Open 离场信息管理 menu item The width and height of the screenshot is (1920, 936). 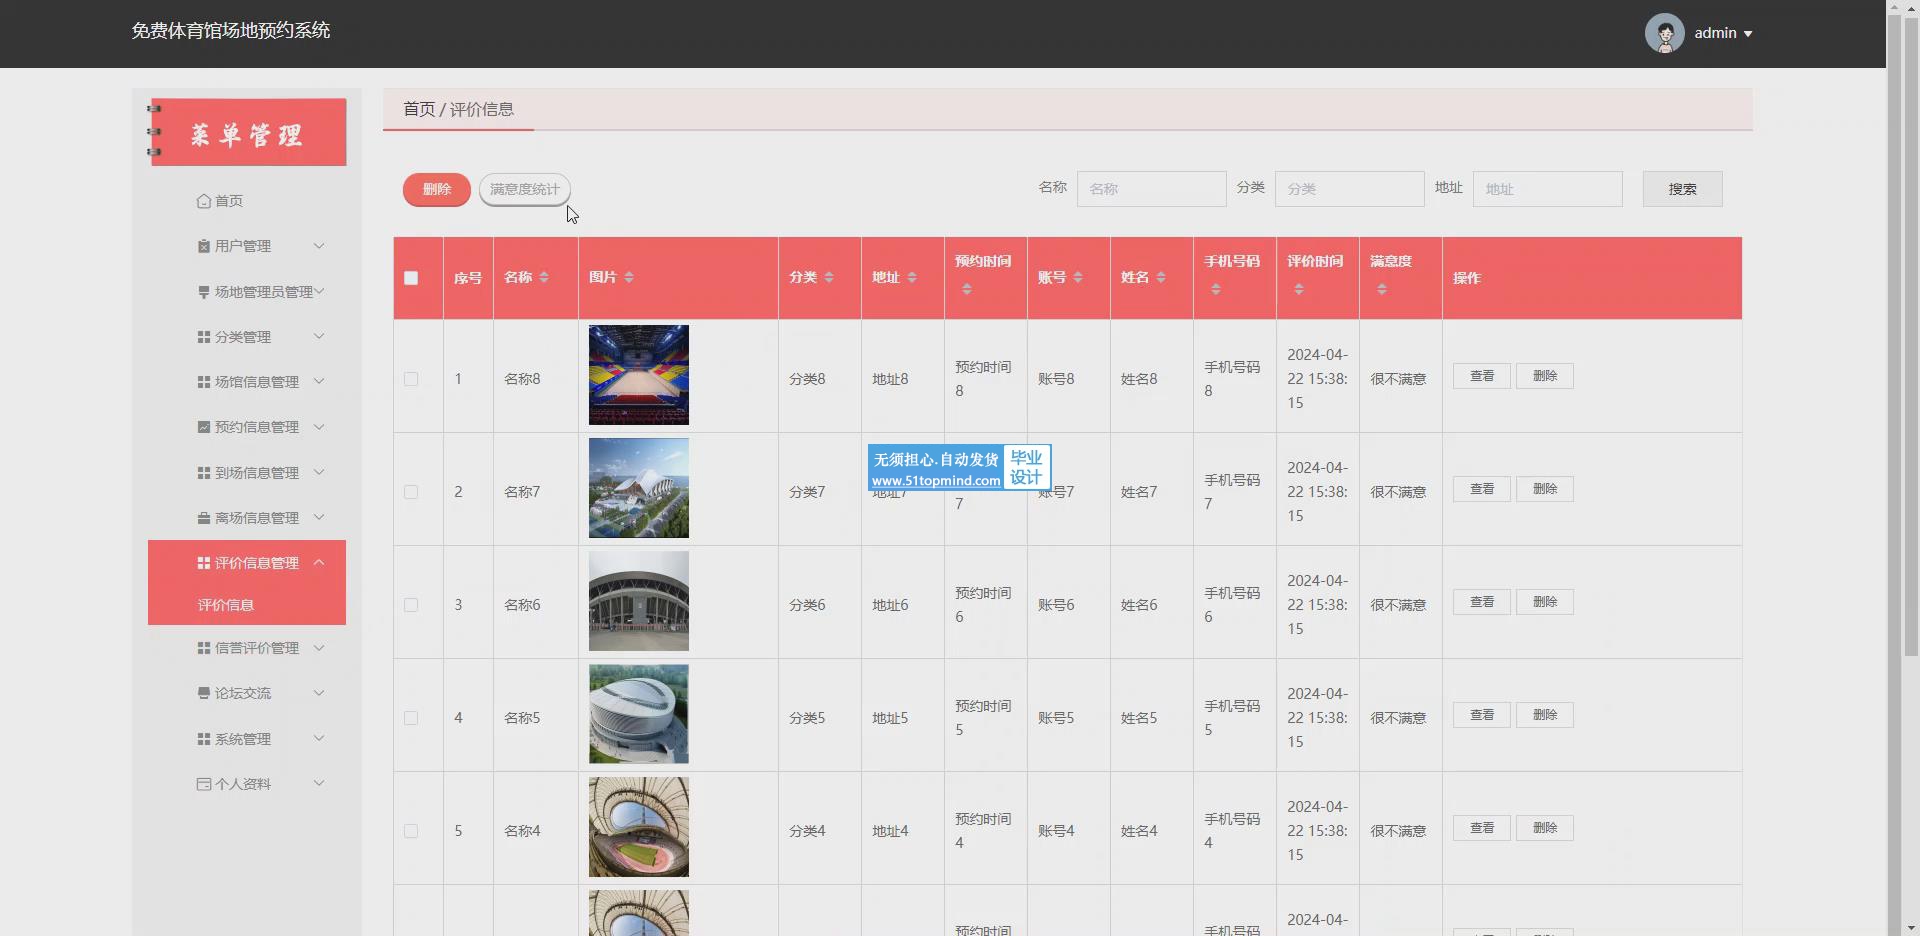pyautogui.click(x=247, y=518)
